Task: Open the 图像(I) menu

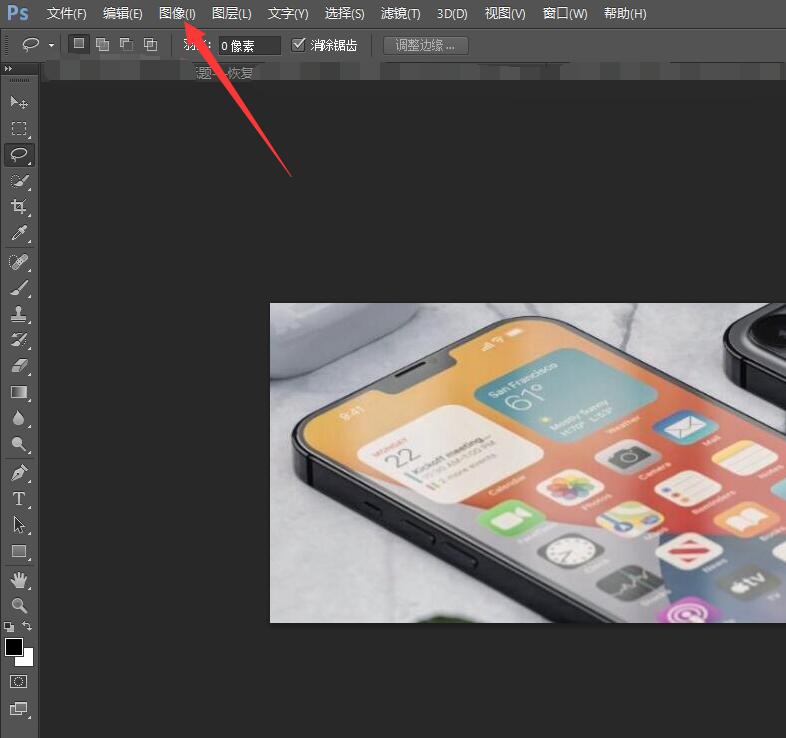Action: click(177, 13)
